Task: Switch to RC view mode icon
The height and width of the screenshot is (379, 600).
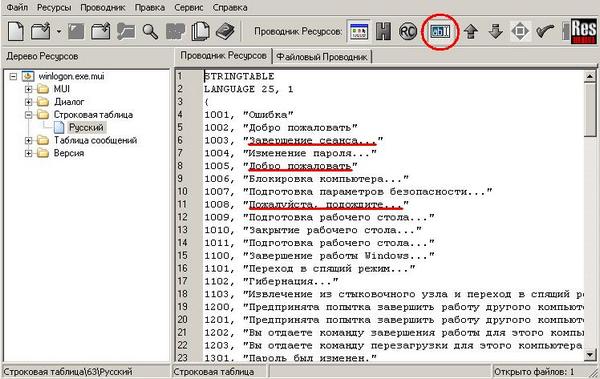Action: tap(408, 31)
